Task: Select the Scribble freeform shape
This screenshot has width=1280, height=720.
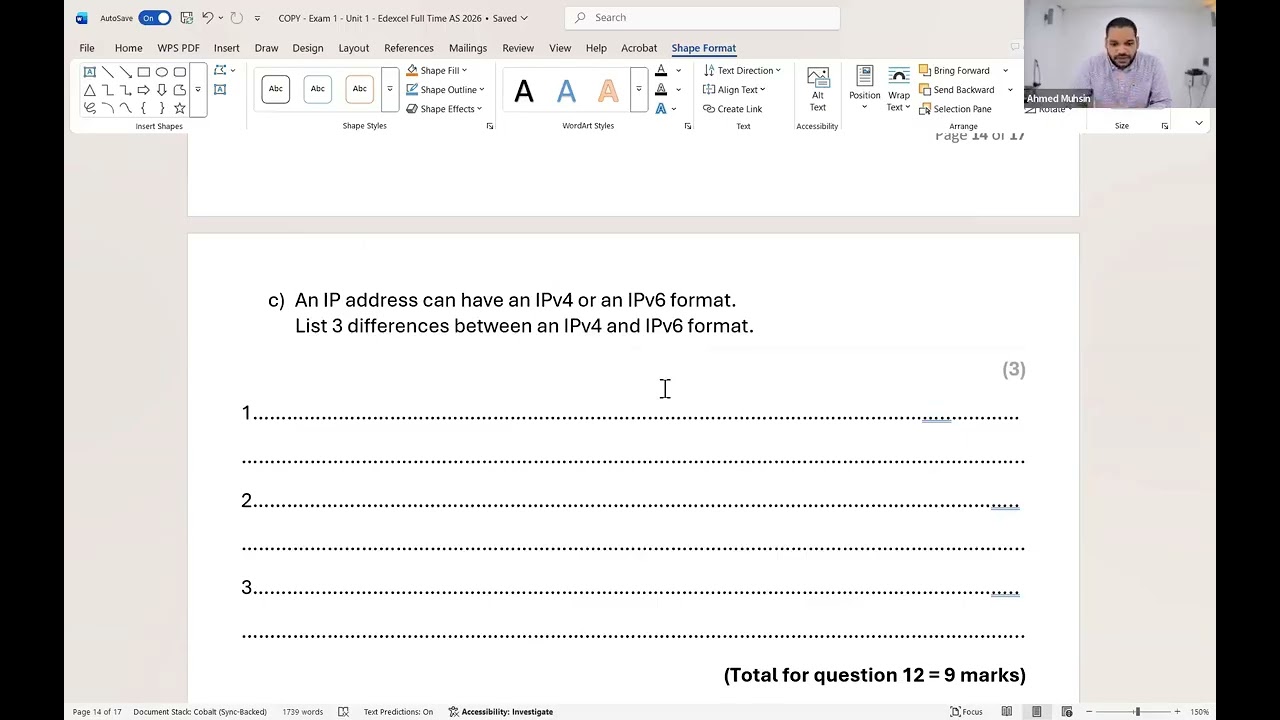Action: pos(90,108)
